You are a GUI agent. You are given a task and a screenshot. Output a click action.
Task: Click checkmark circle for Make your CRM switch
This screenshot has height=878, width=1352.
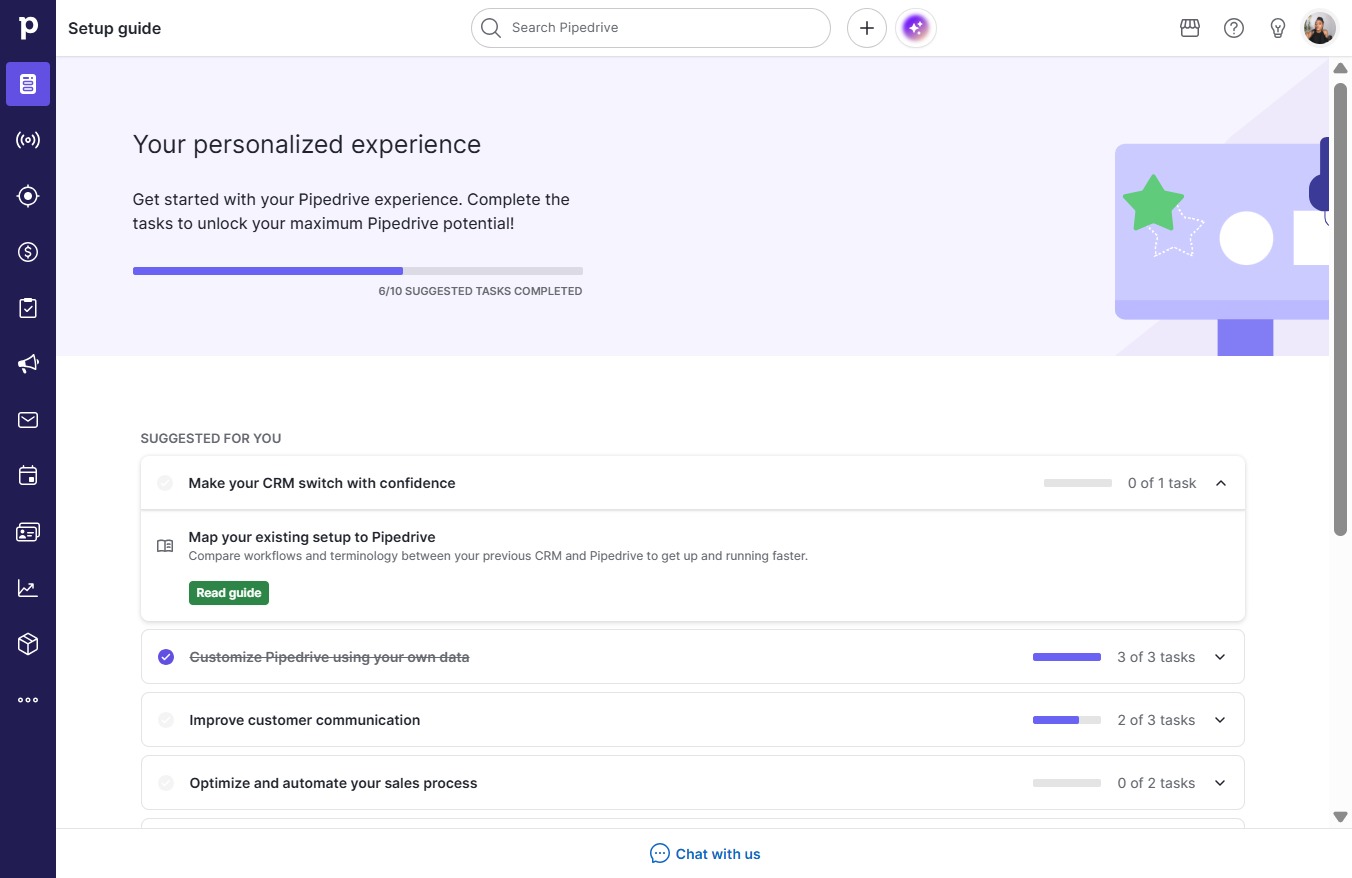165,483
